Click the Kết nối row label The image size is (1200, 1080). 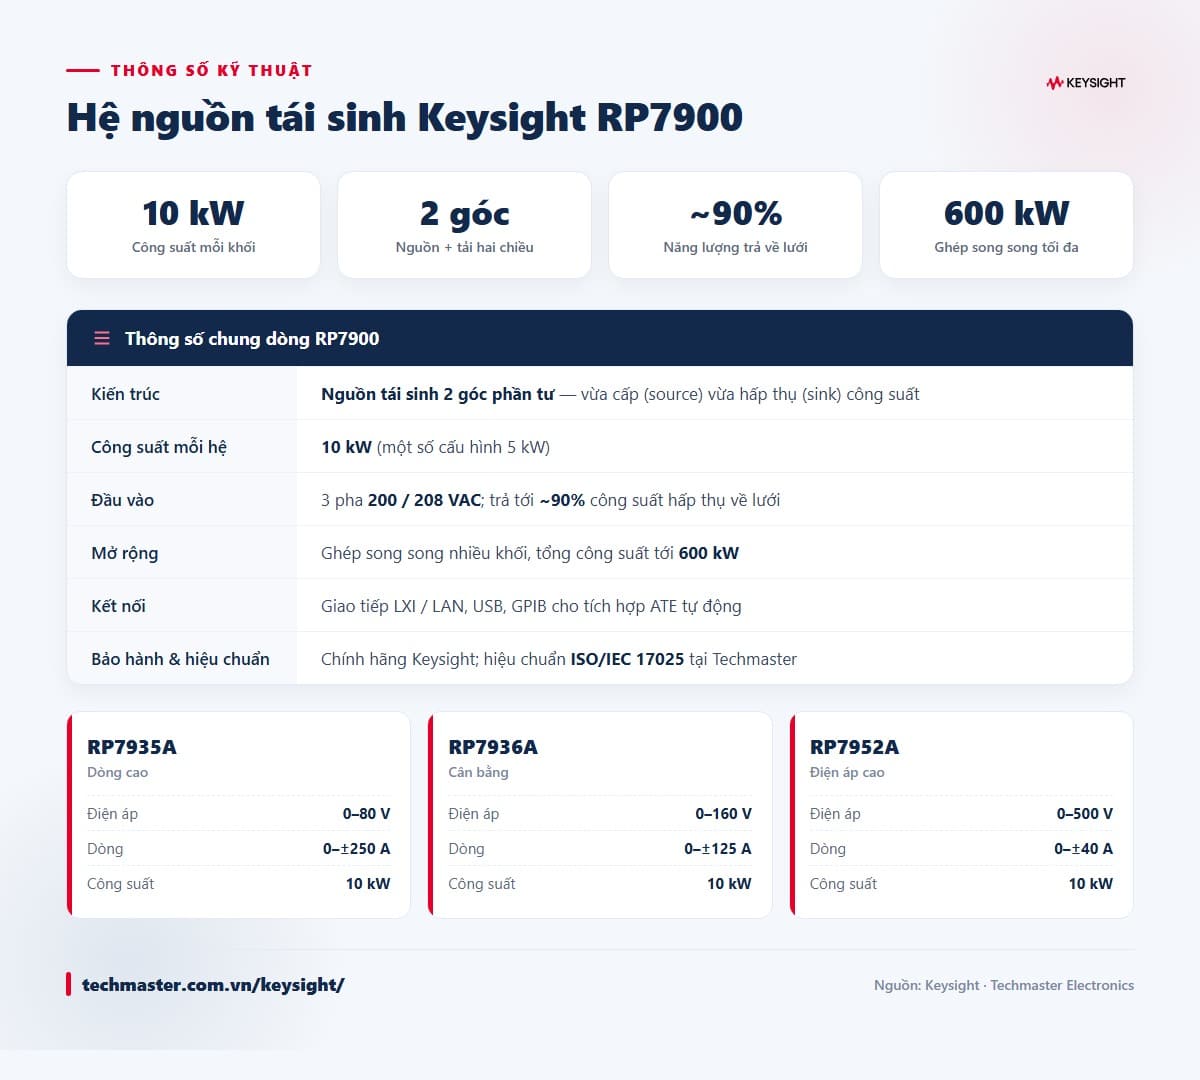pyautogui.click(x=118, y=606)
